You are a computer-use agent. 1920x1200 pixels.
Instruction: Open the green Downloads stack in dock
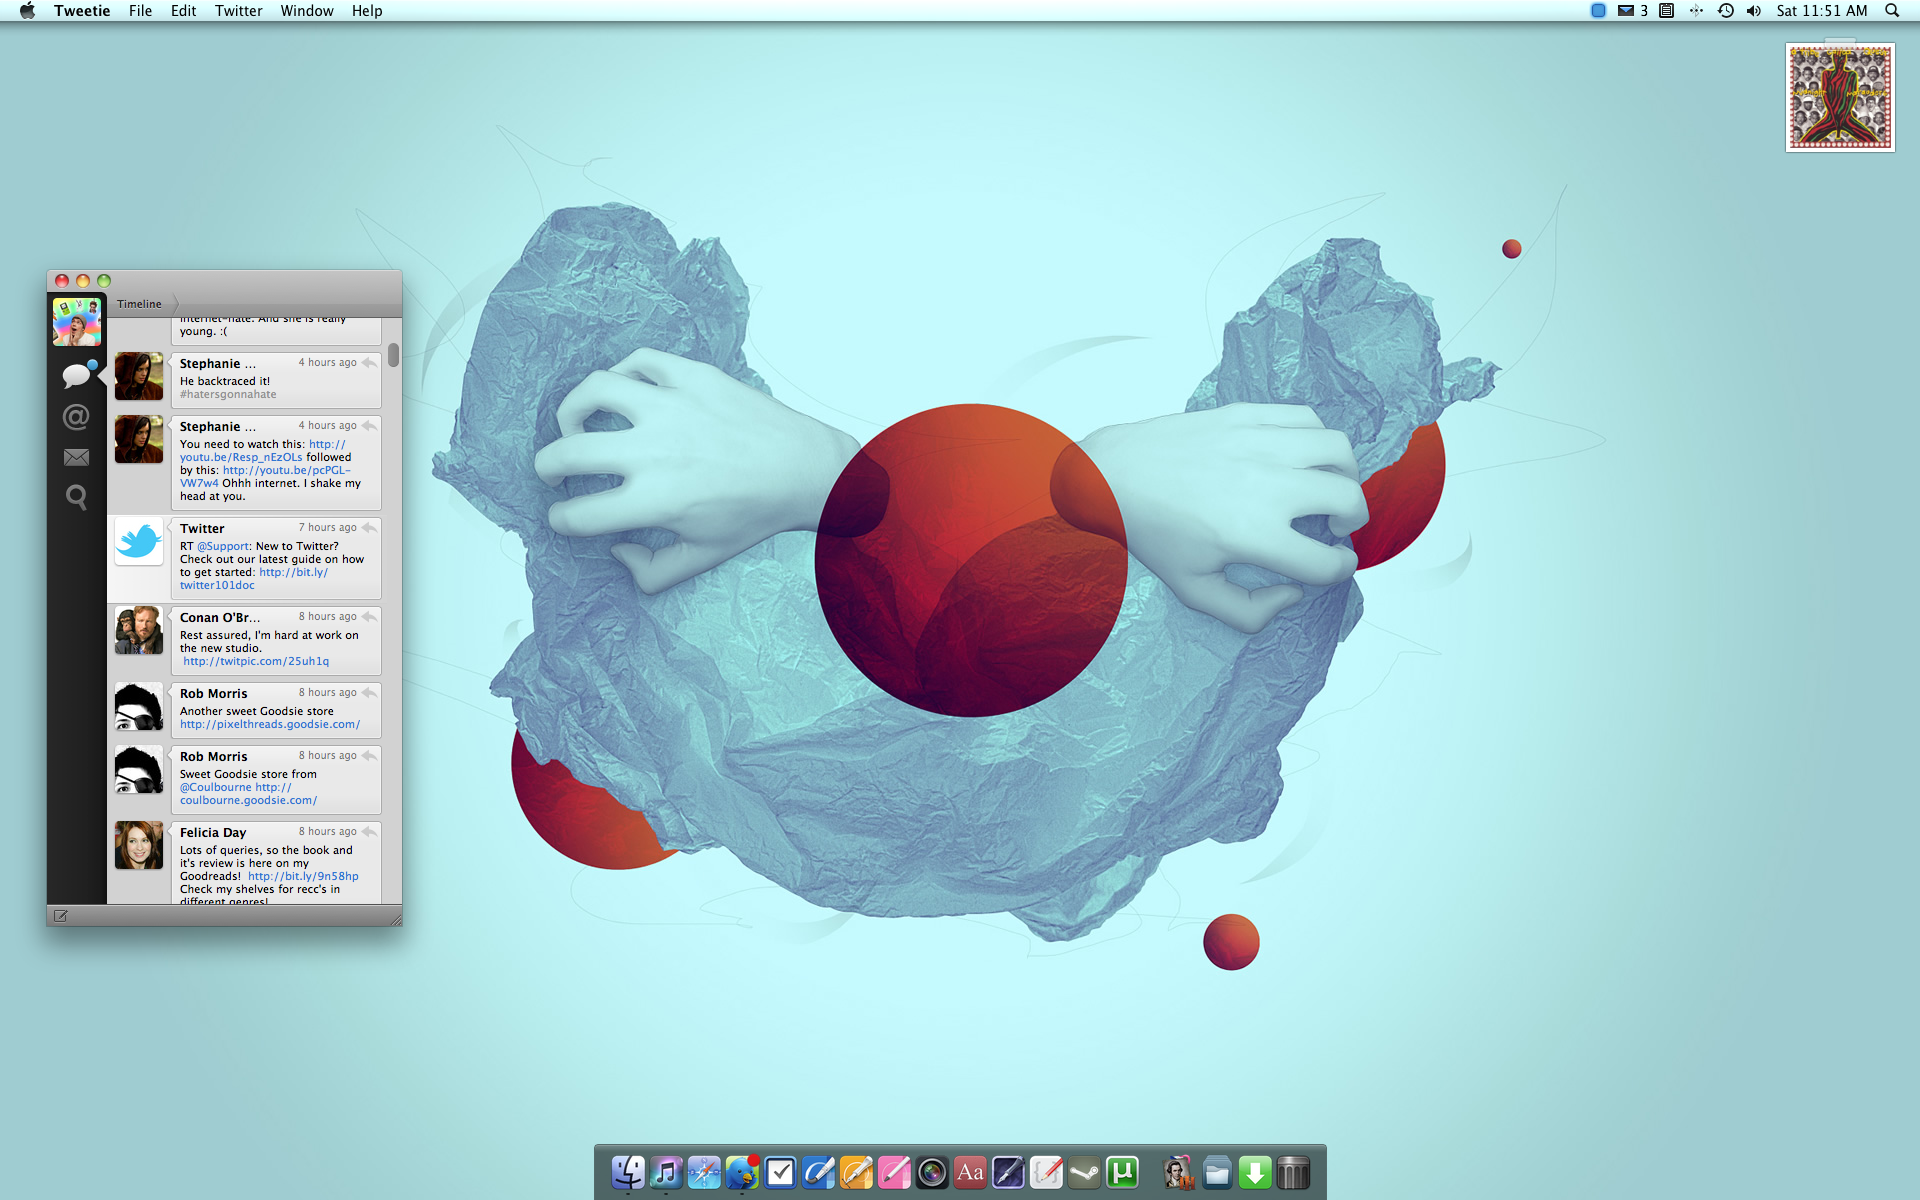[1255, 1172]
